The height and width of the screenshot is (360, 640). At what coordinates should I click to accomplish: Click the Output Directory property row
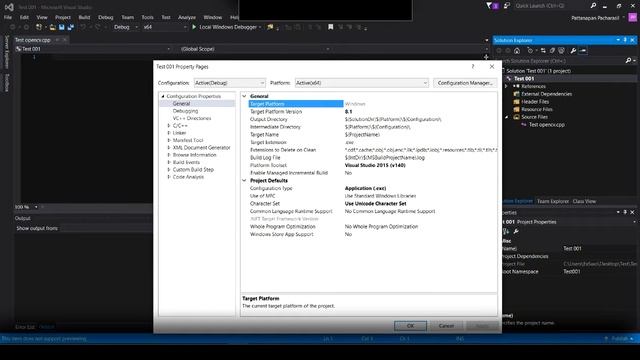click(373, 119)
